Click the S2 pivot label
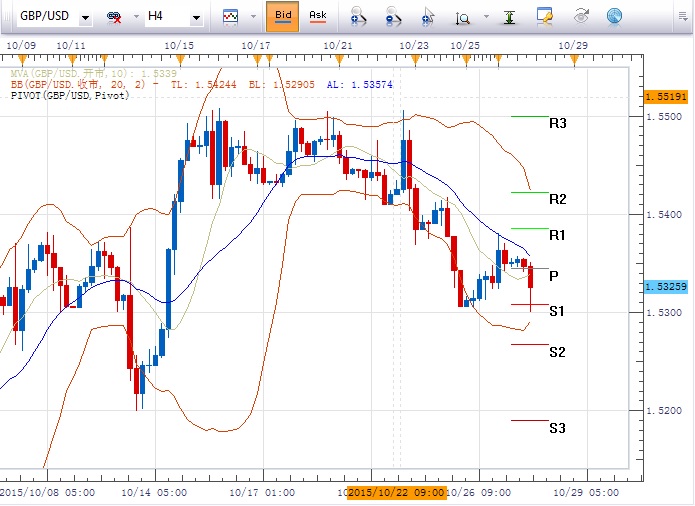 pyautogui.click(x=557, y=352)
